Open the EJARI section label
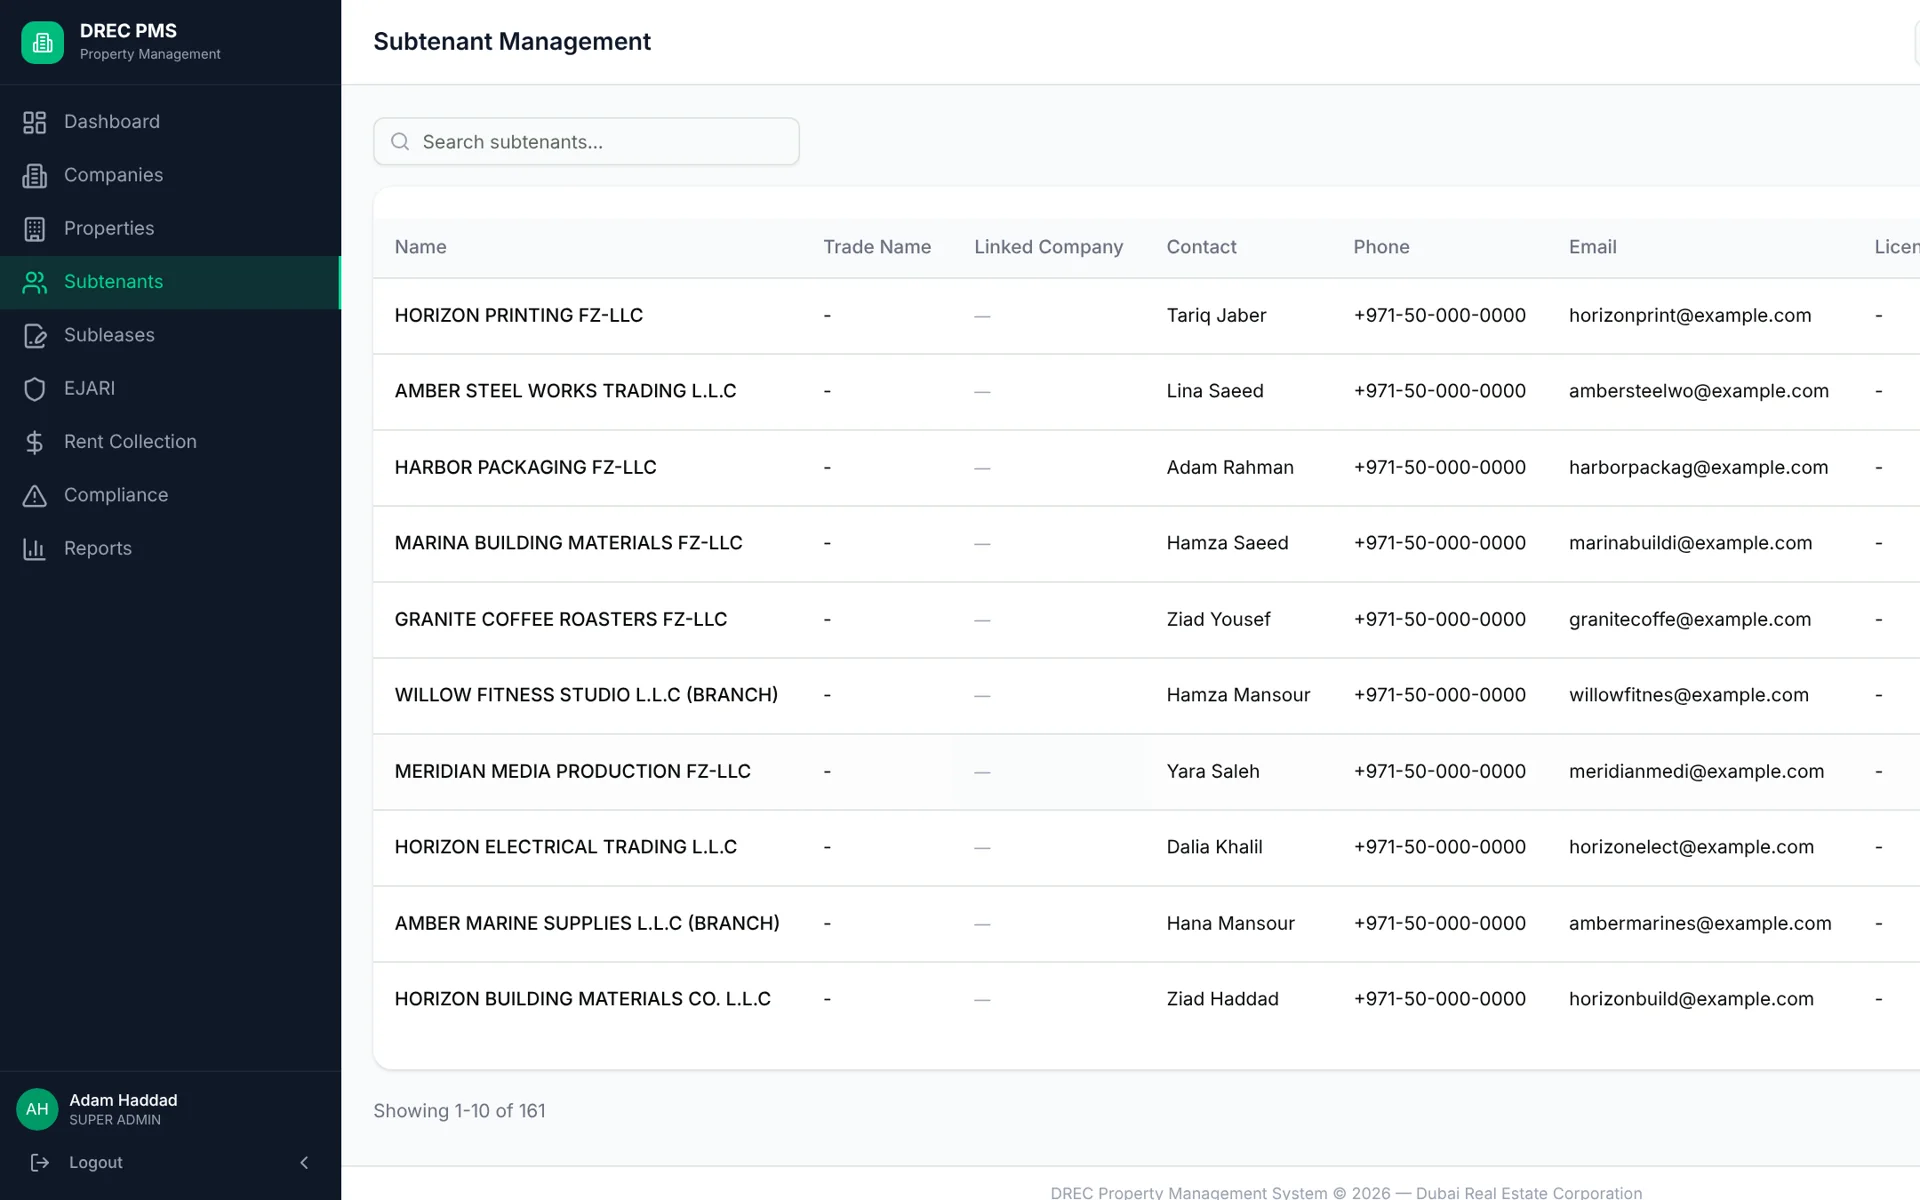This screenshot has width=1920, height=1200. pyautogui.click(x=89, y=388)
